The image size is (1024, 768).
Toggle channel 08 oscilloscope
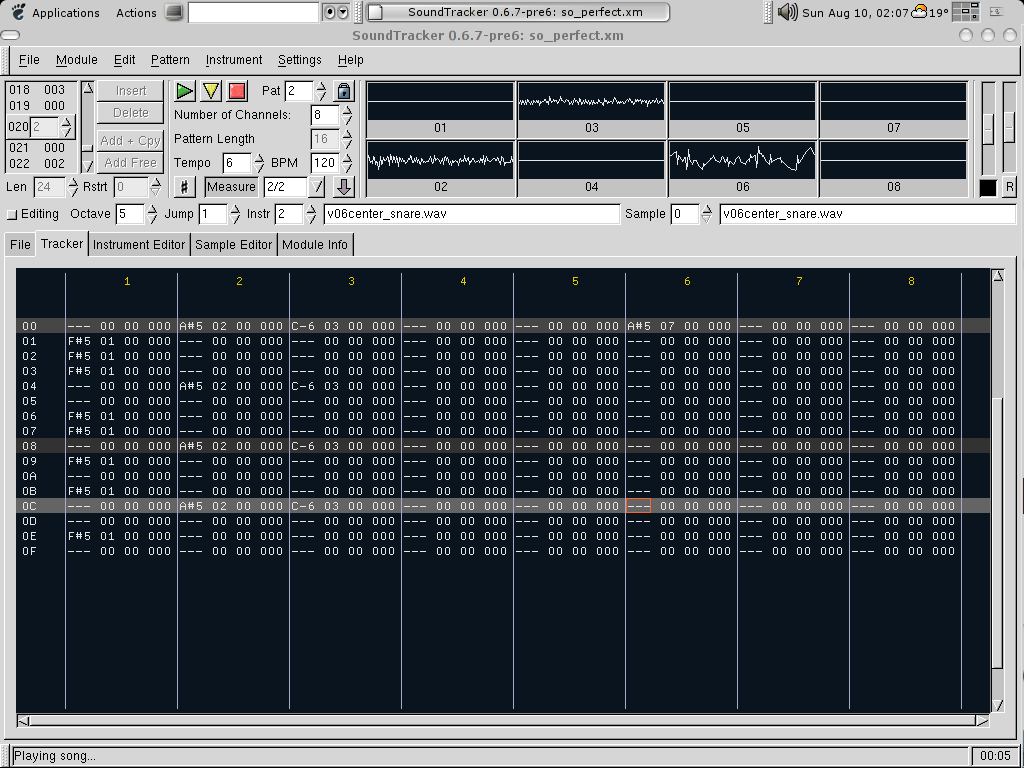click(893, 168)
